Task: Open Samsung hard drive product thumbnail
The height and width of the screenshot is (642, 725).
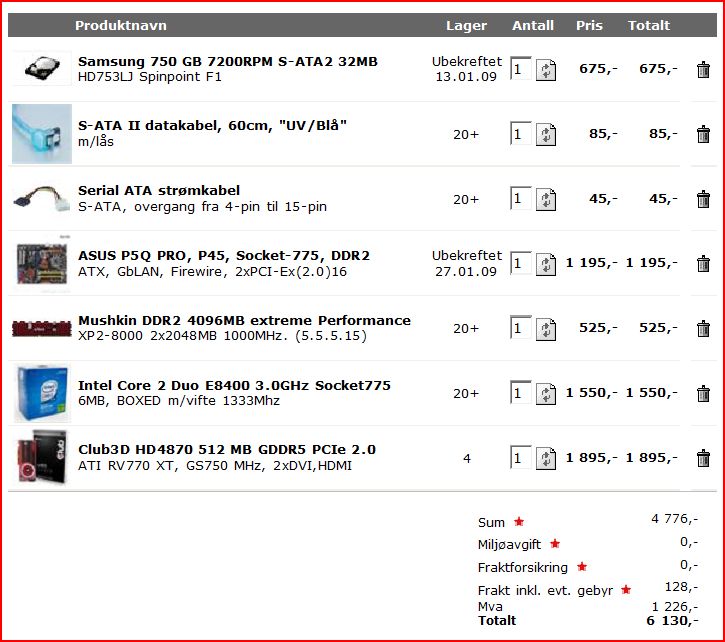Action: click(42, 69)
